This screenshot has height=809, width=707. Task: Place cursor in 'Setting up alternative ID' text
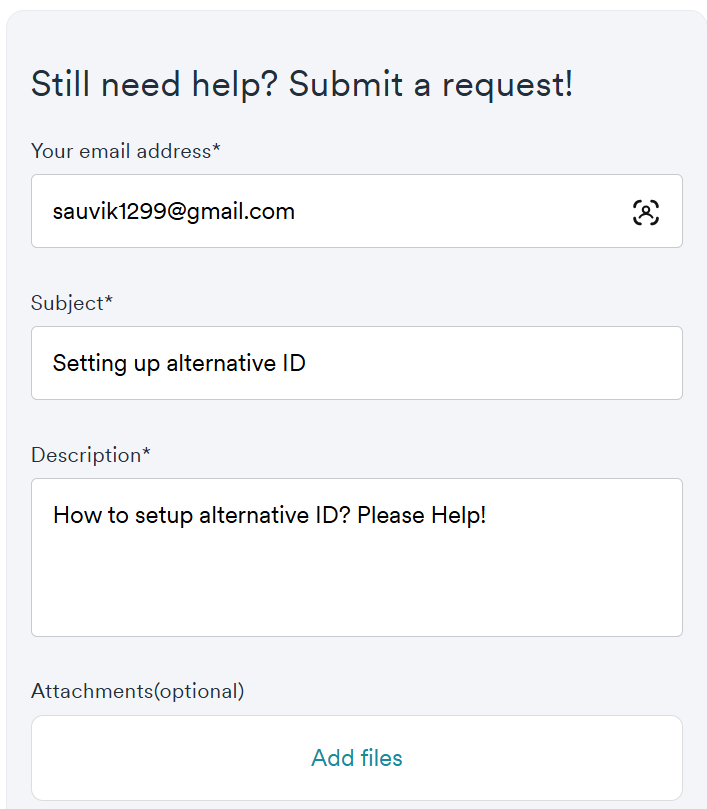179,363
